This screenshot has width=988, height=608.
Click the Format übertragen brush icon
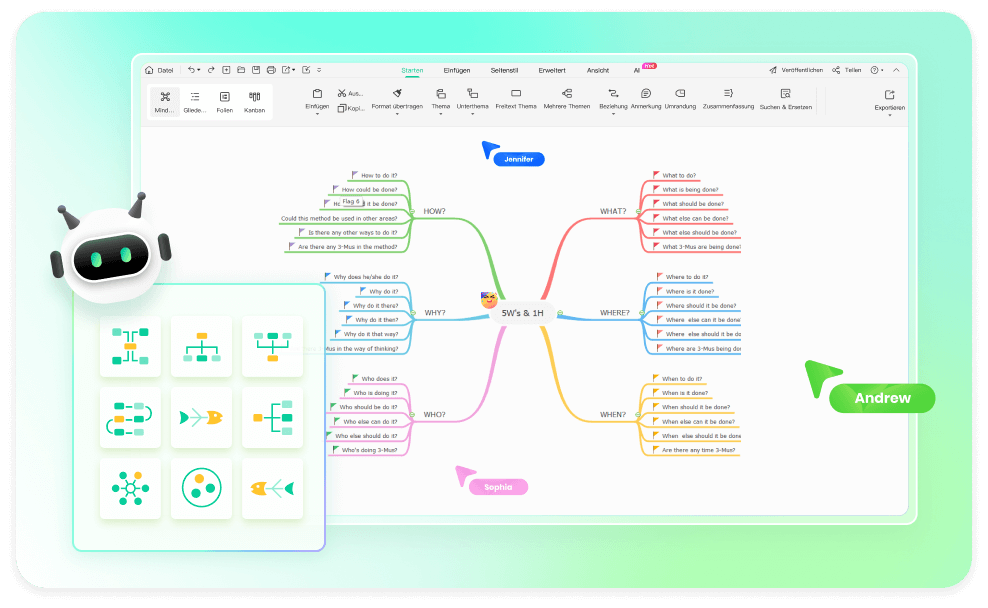[x=397, y=93]
